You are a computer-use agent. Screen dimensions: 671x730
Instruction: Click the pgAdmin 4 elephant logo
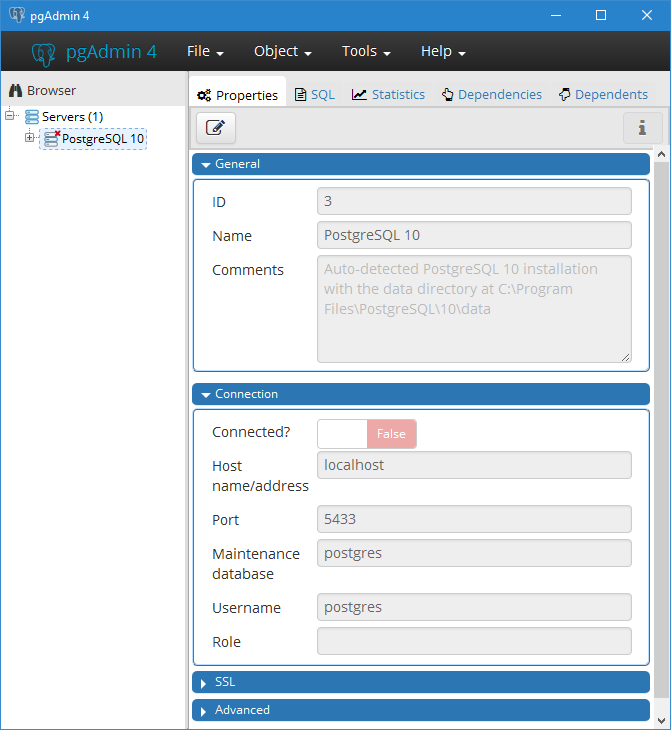(43, 52)
